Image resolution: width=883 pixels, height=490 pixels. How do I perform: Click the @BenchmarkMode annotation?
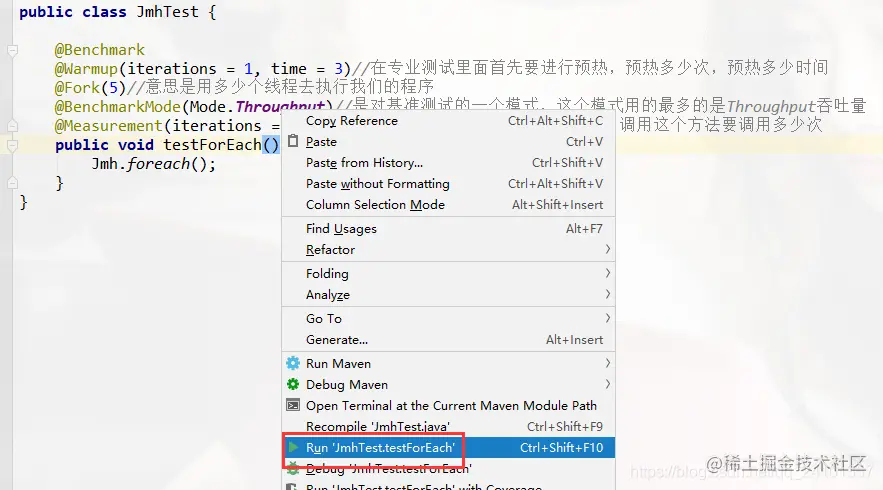118,106
